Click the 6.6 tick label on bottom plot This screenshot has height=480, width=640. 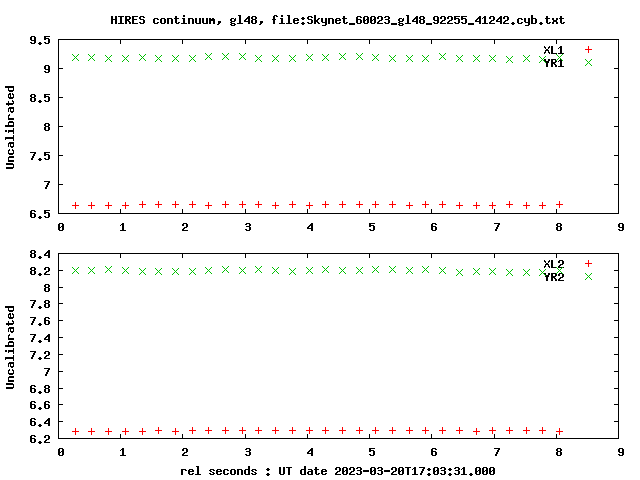click(x=40, y=405)
